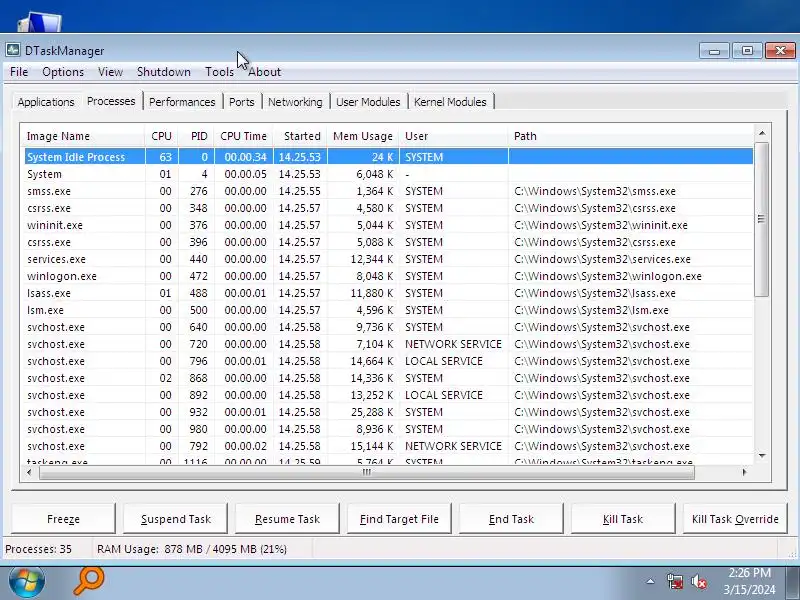Click the Kill Task button
This screenshot has height=600, width=800.
(x=623, y=519)
